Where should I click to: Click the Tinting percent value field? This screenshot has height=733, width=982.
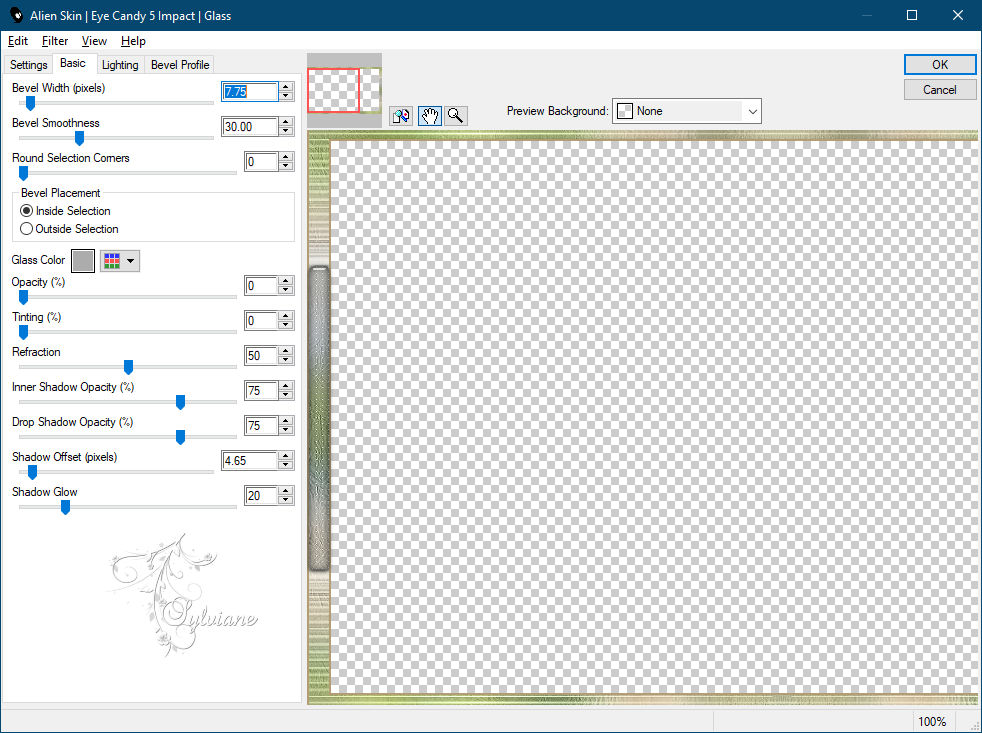click(261, 321)
